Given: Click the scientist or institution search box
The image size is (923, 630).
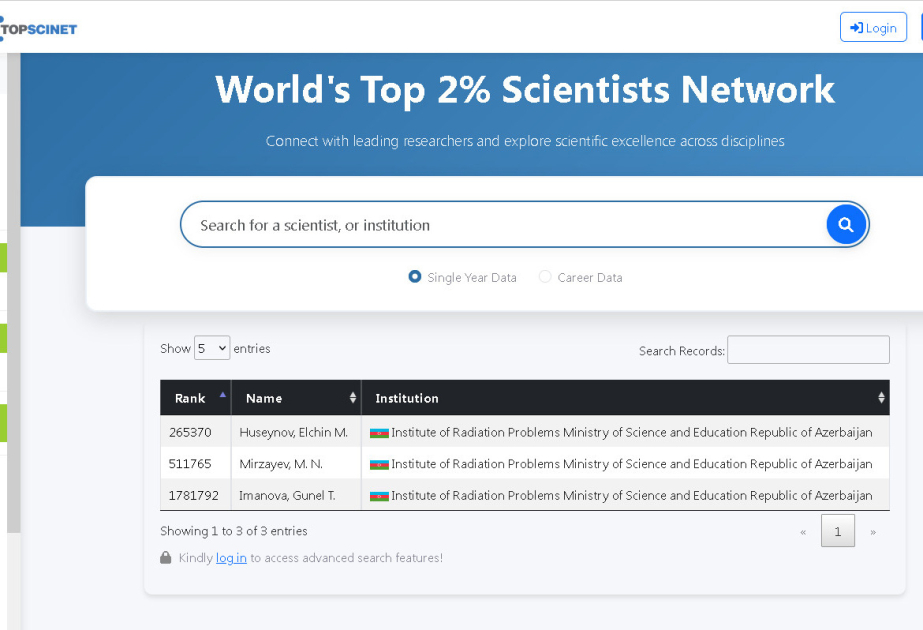Looking at the screenshot, I should click(503, 225).
